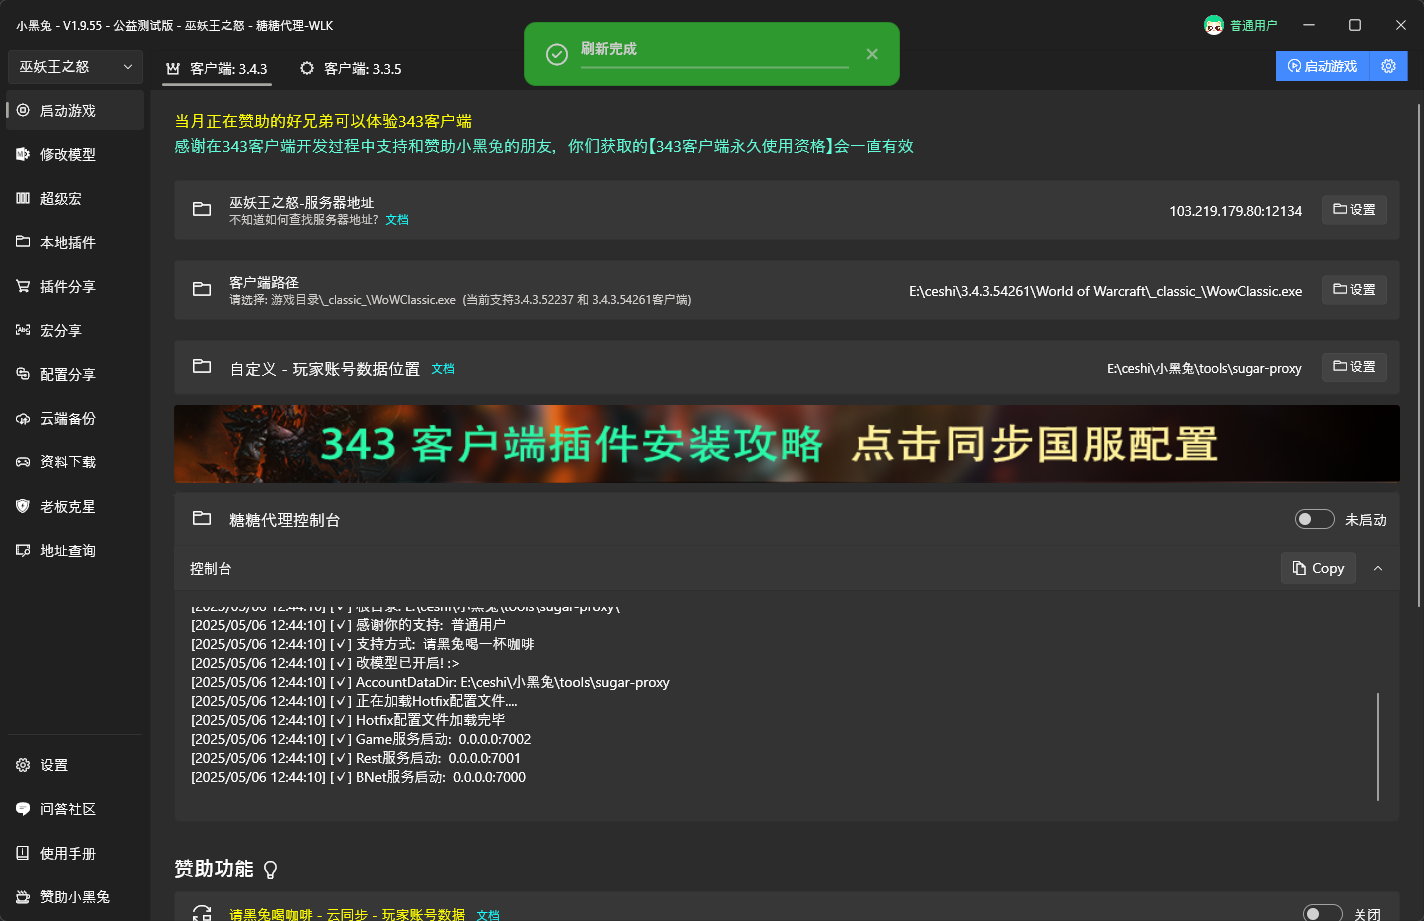The height and width of the screenshot is (921, 1424).
Task: Click log line AccountDataDir sugar-proxy
Action: pyautogui.click(x=430, y=682)
